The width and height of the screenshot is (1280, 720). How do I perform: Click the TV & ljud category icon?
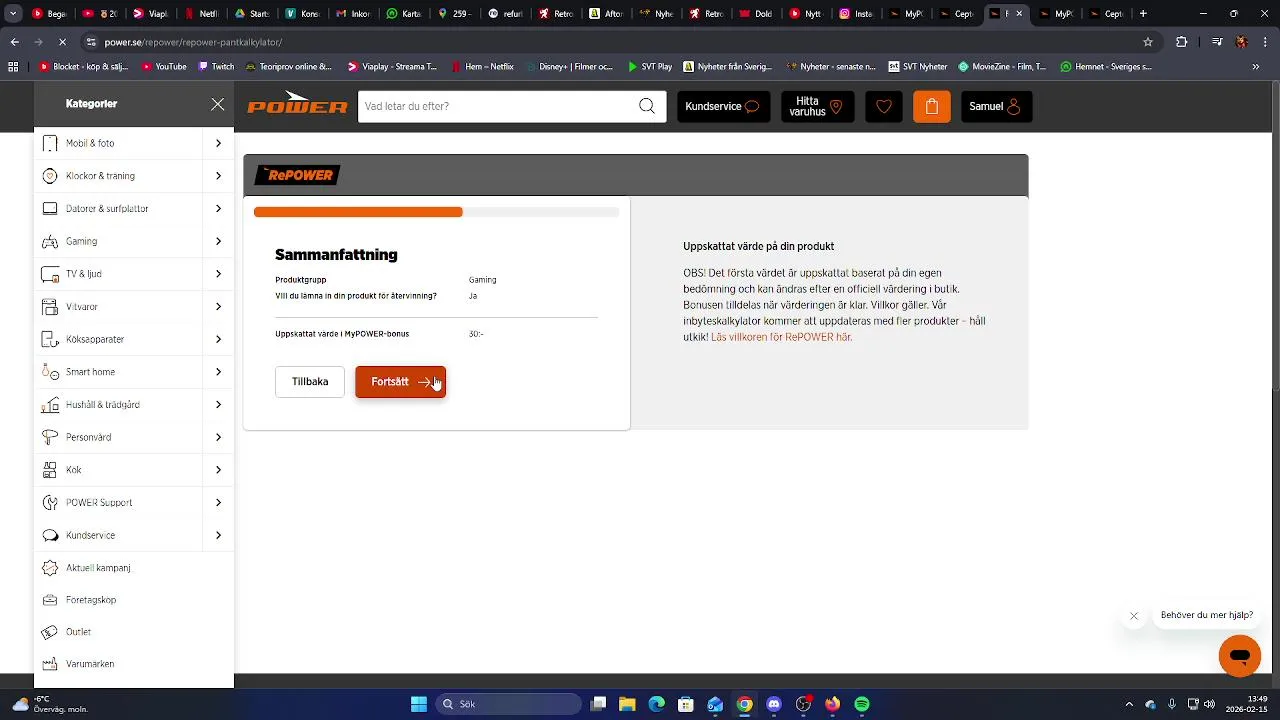pyautogui.click(x=50, y=274)
